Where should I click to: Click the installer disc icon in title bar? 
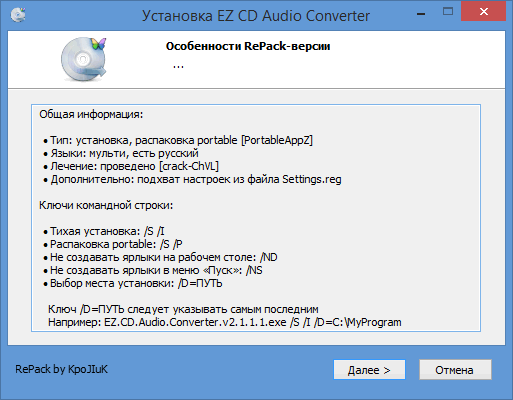tap(18, 15)
